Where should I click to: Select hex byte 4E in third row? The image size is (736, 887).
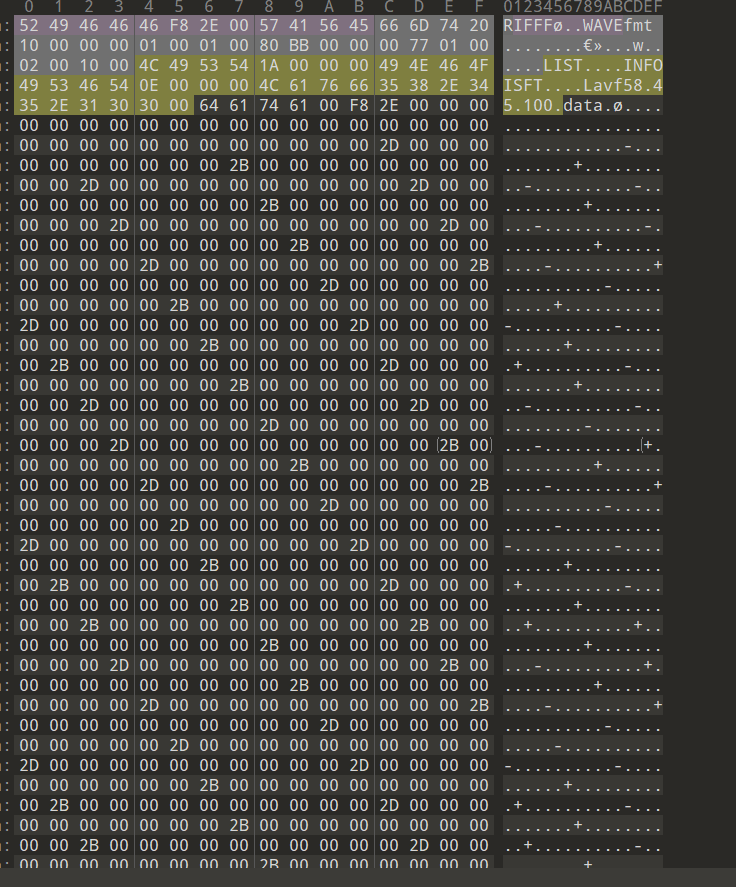click(x=418, y=66)
